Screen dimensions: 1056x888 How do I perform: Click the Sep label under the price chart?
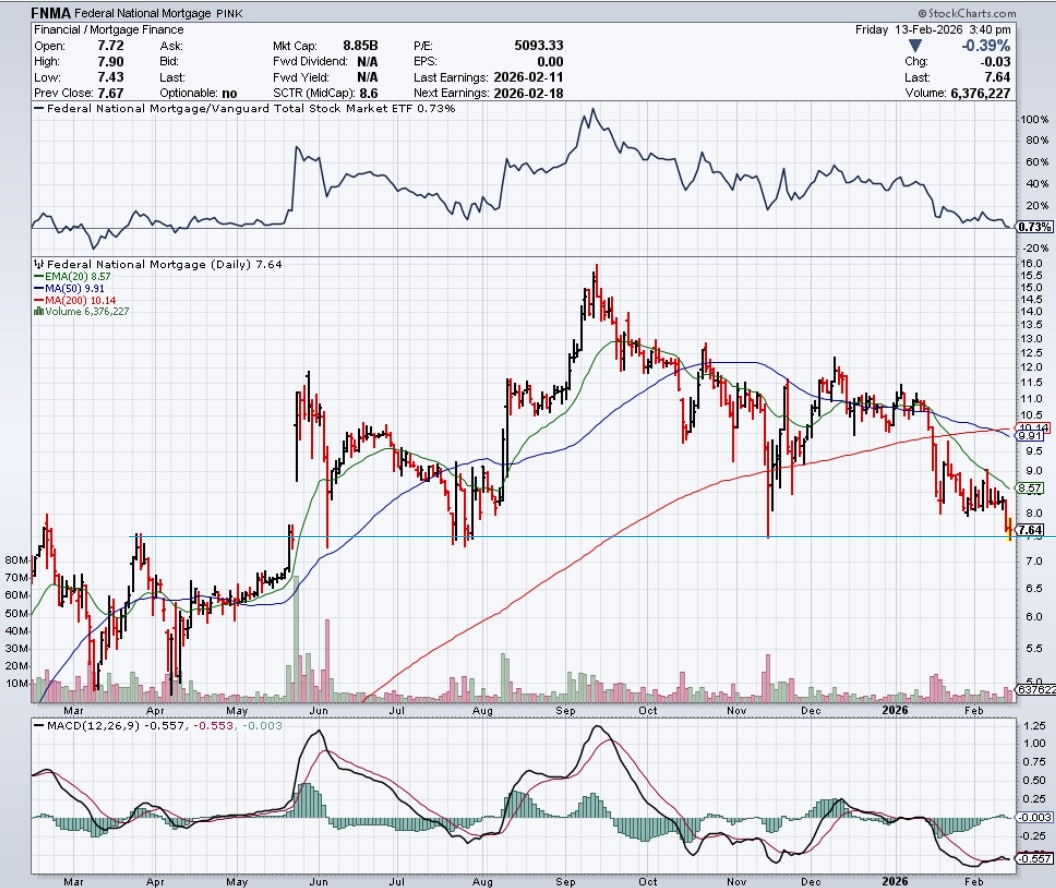566,710
